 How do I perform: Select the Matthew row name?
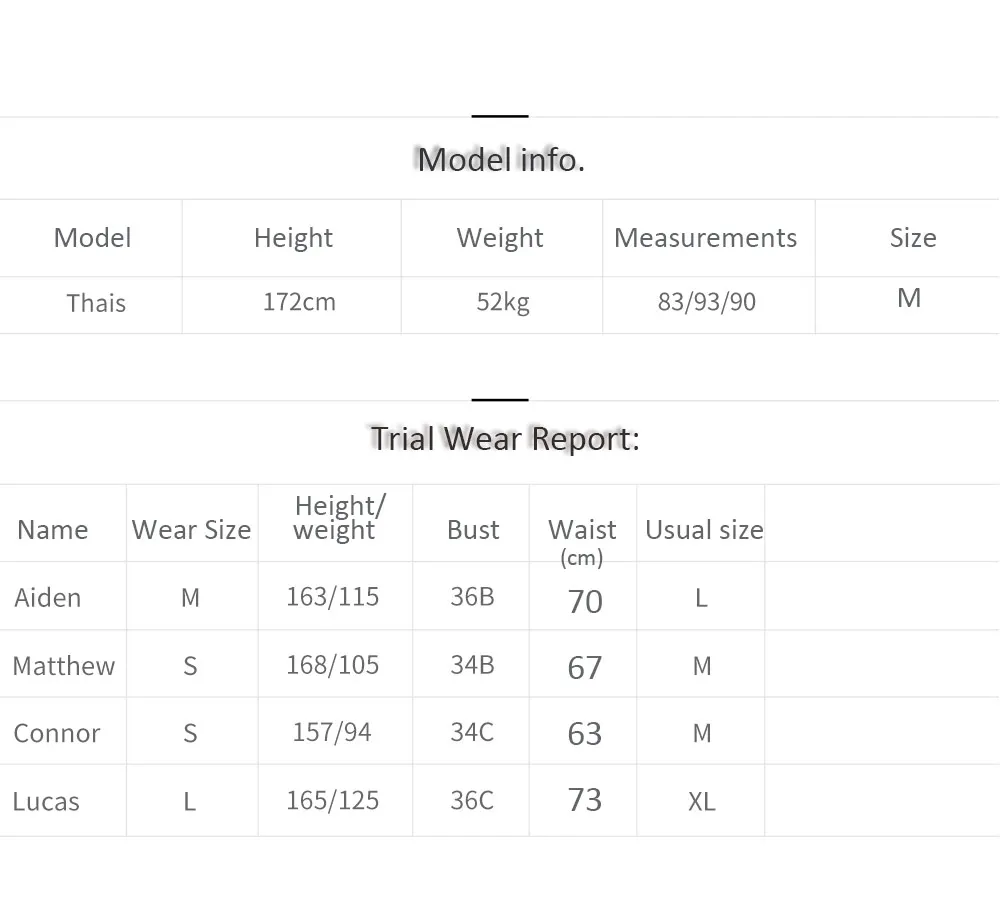point(64,666)
